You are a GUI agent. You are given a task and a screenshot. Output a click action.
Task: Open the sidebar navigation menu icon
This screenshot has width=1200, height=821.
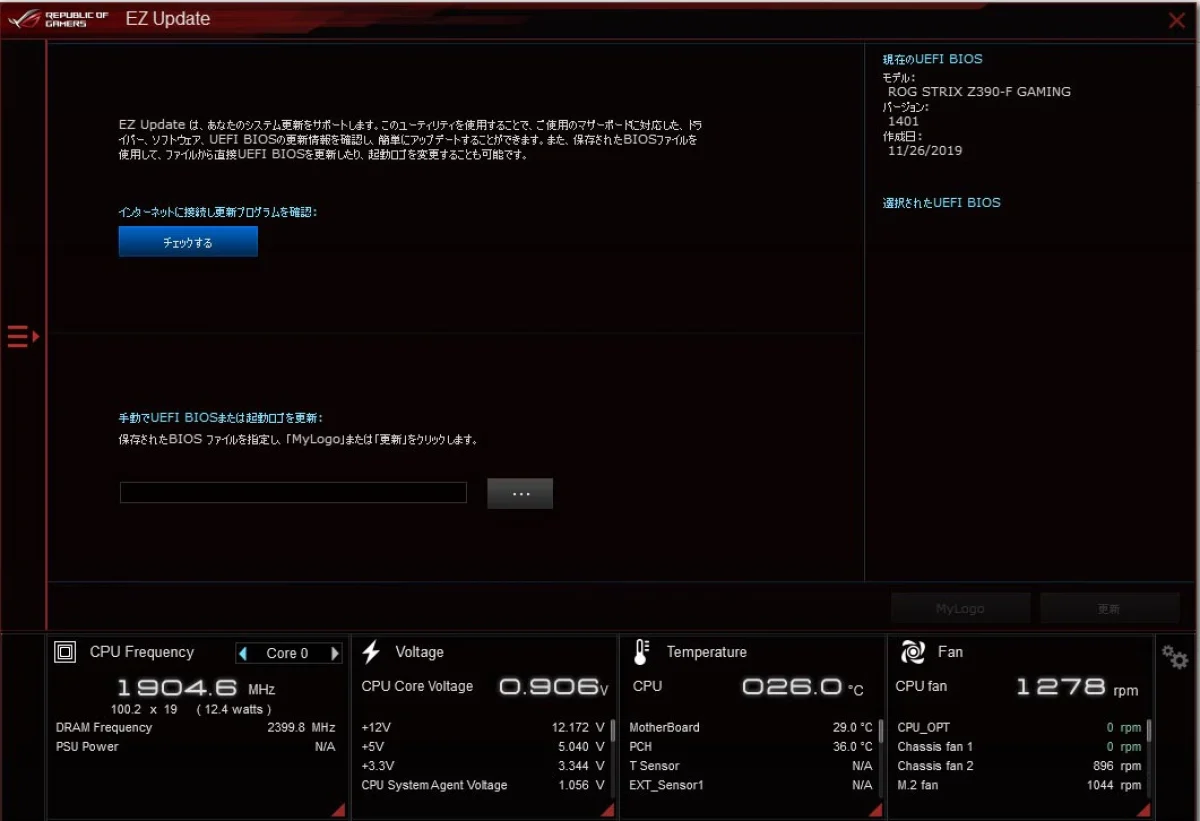point(16,336)
